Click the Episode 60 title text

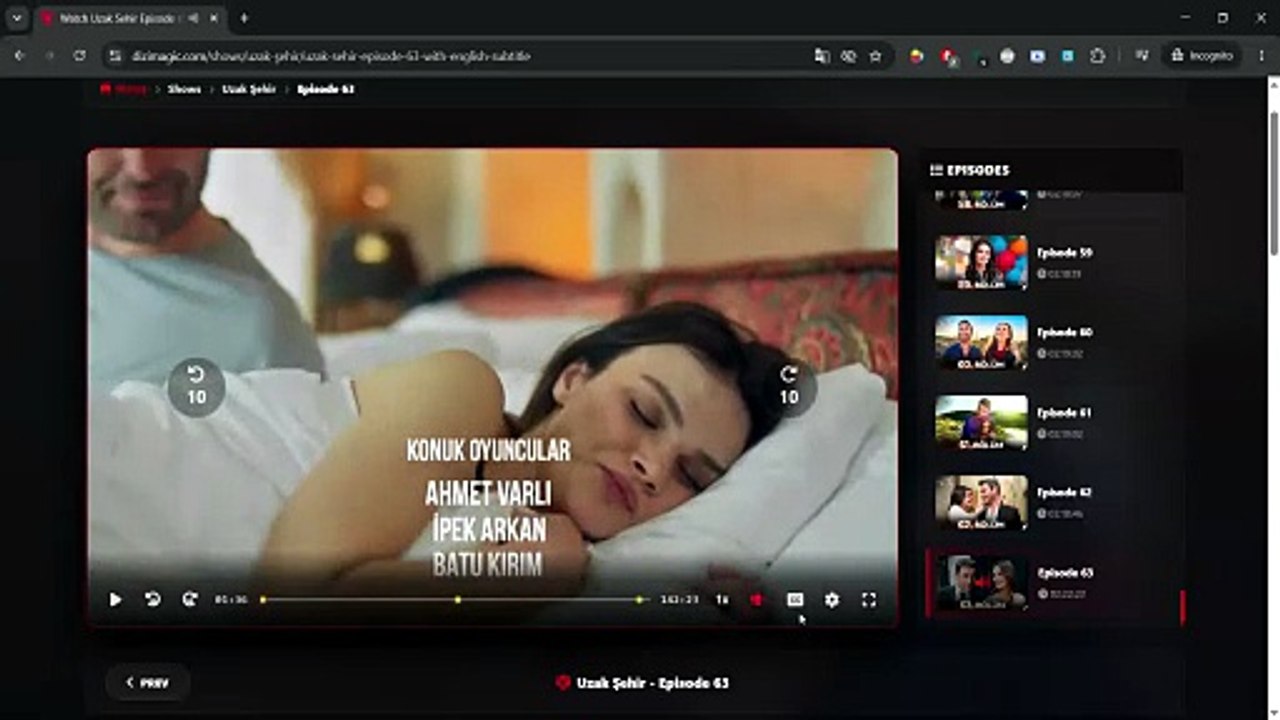pos(1064,332)
